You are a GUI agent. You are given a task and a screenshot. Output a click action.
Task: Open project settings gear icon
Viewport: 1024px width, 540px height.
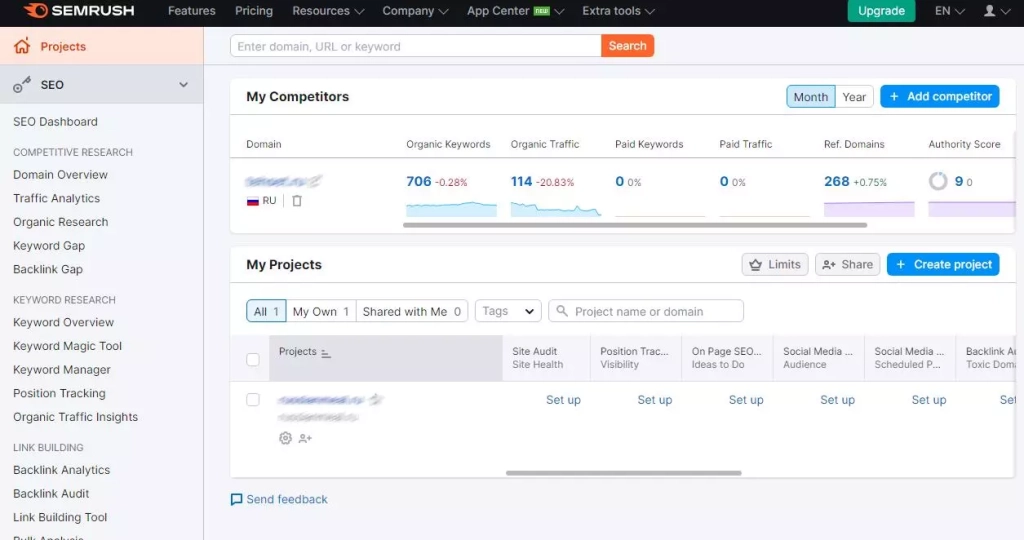coord(285,438)
